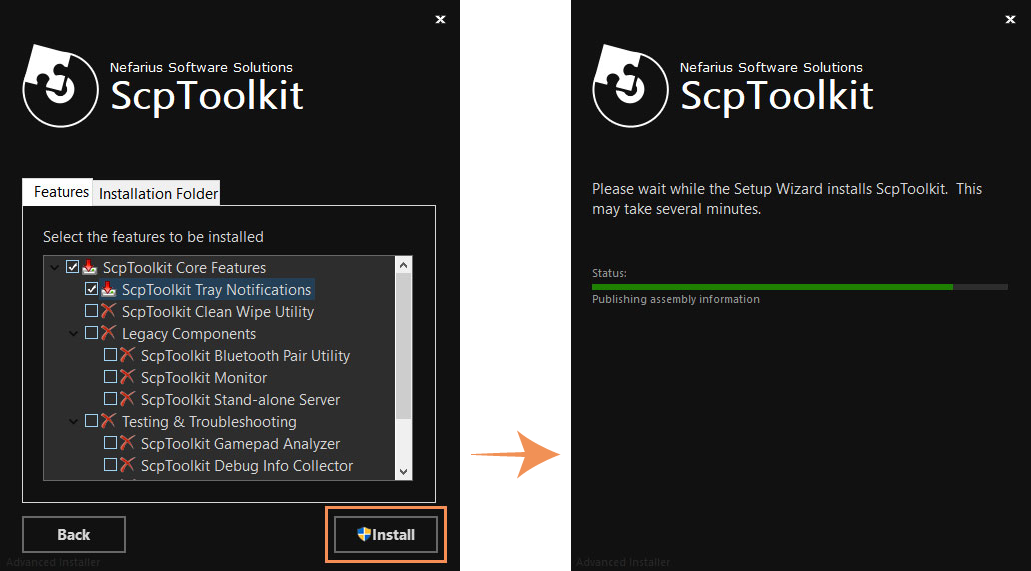Uncheck the ScpToolkit Tray Notifications checkbox
The height and width of the screenshot is (571, 1031).
[x=92, y=289]
